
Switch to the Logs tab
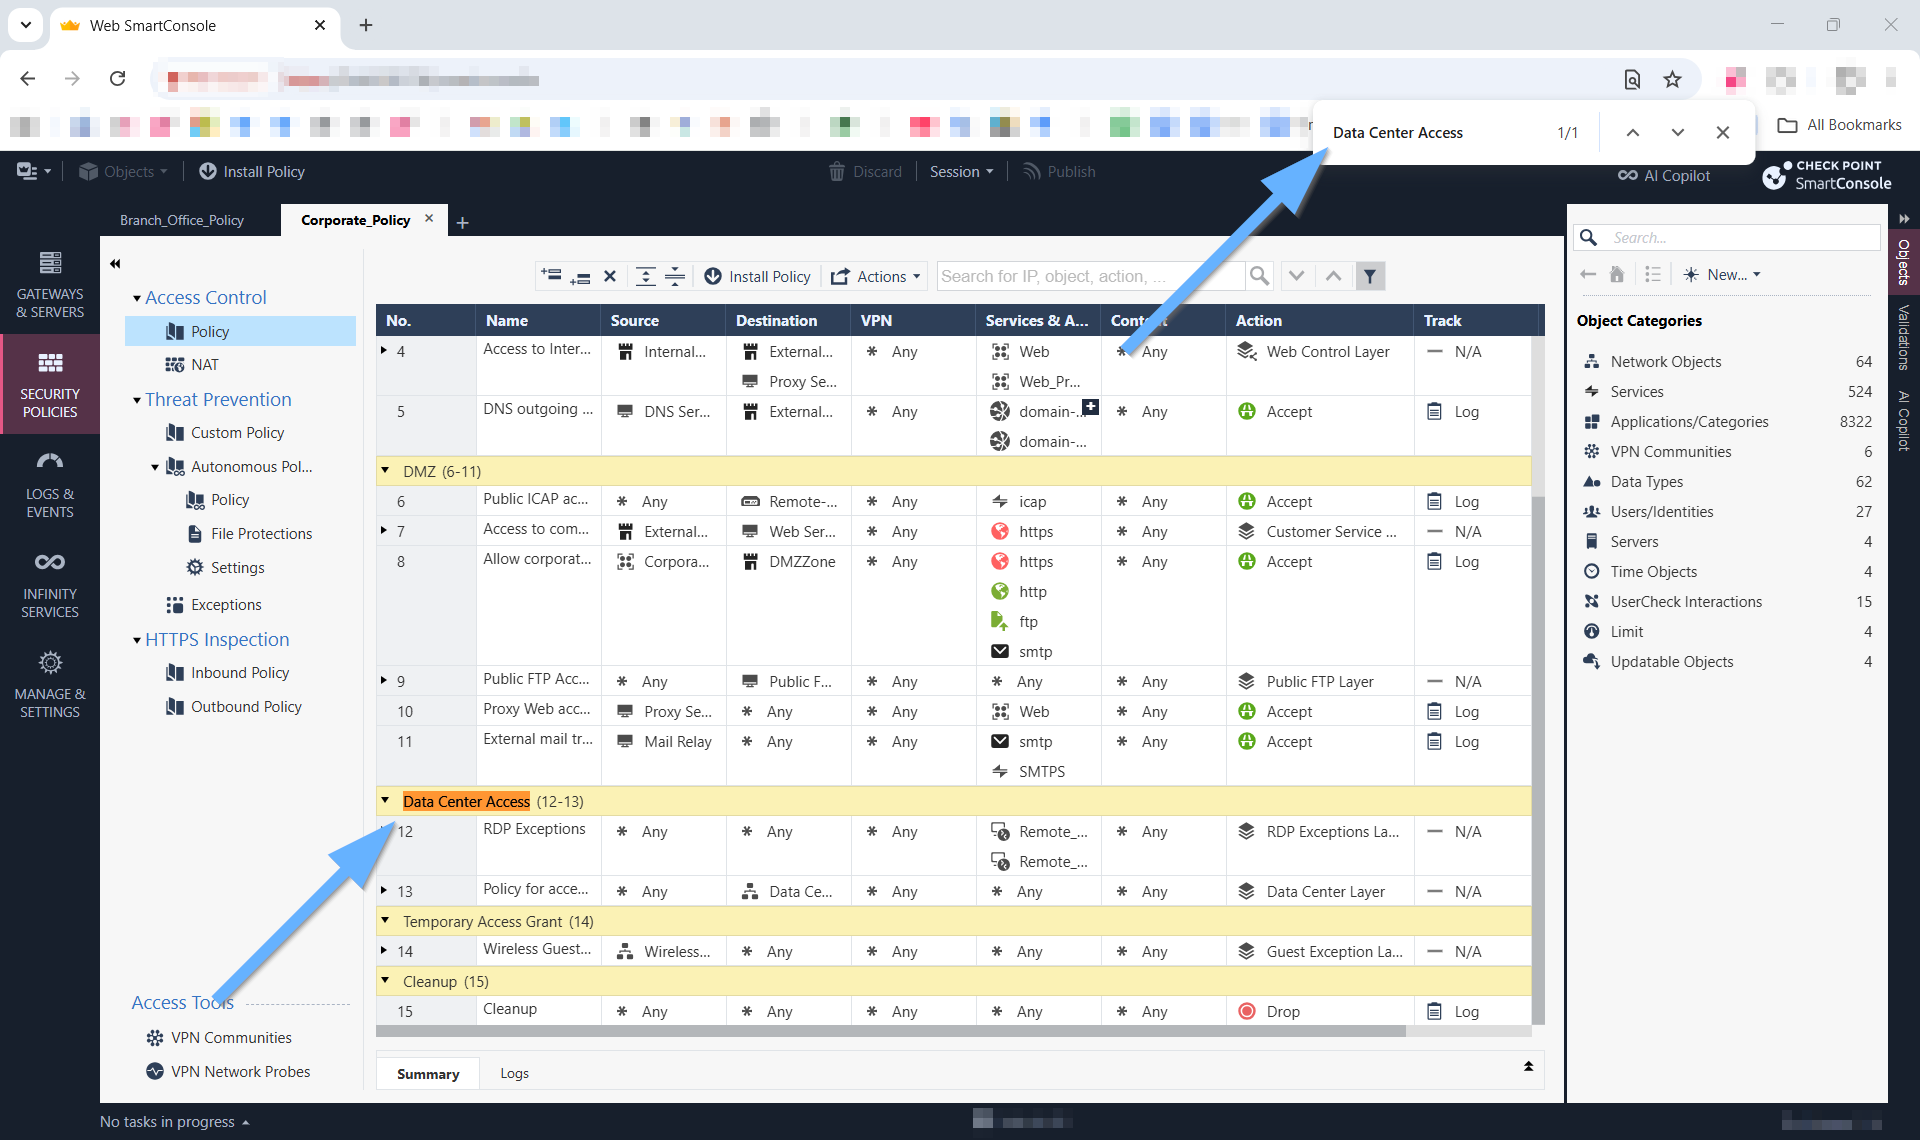[514, 1073]
